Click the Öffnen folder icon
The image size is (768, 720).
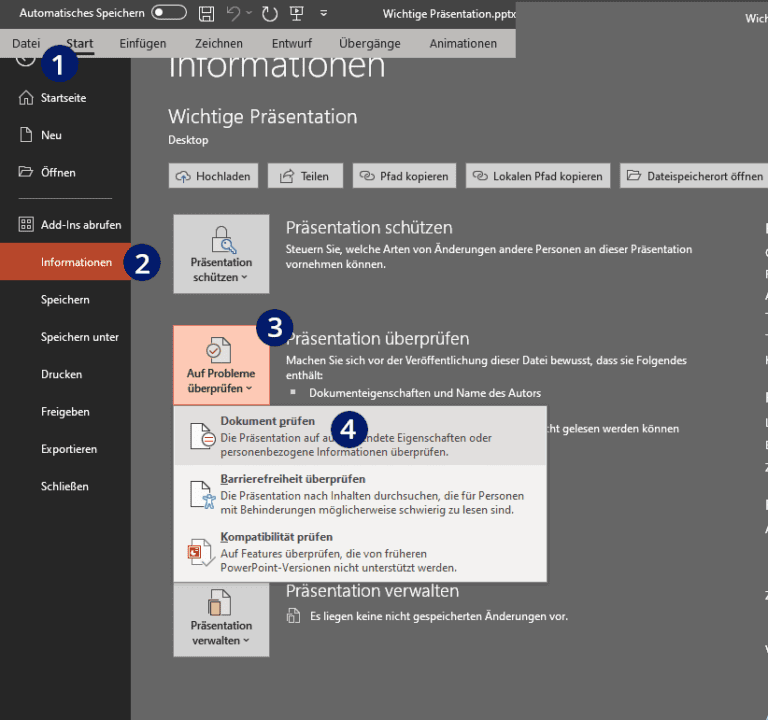[26, 172]
